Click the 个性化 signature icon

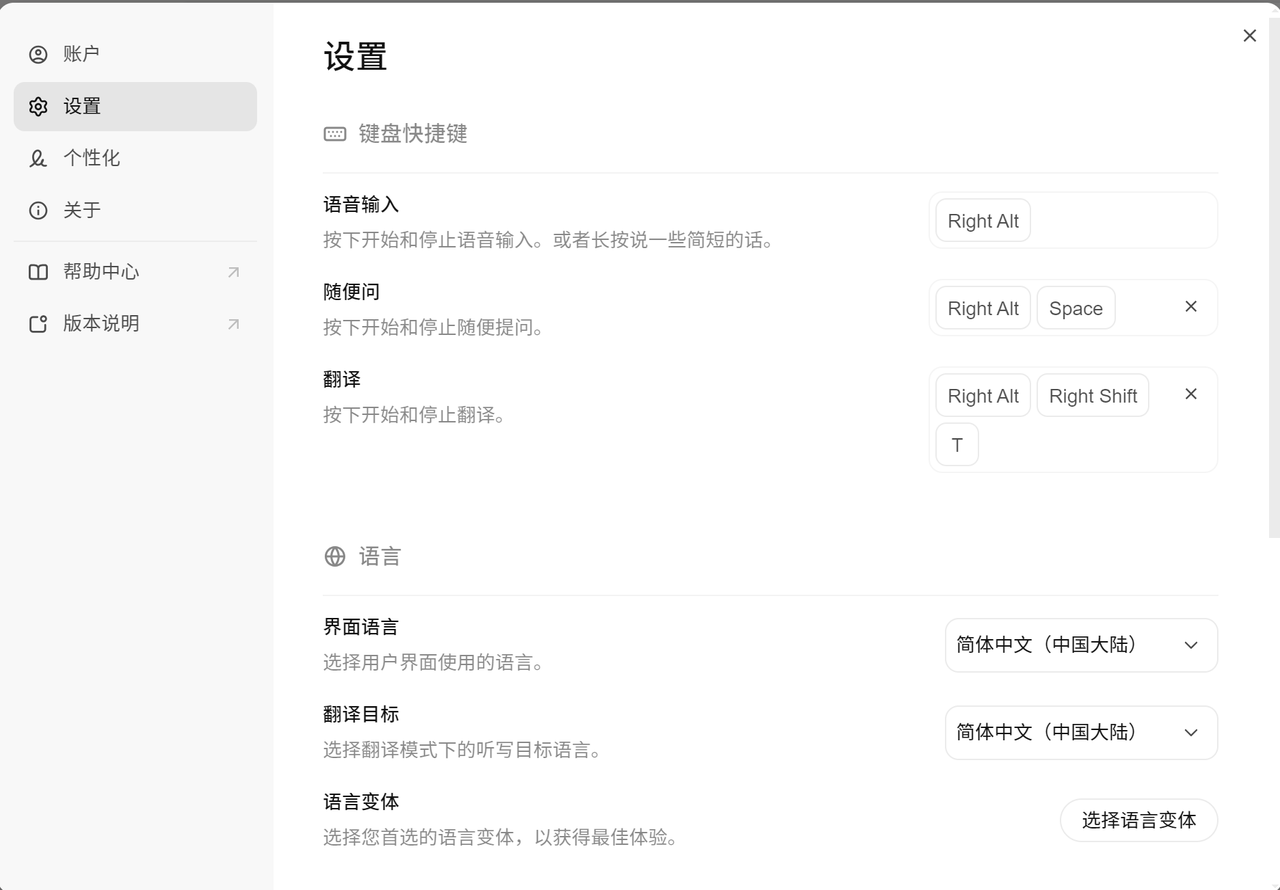point(38,158)
